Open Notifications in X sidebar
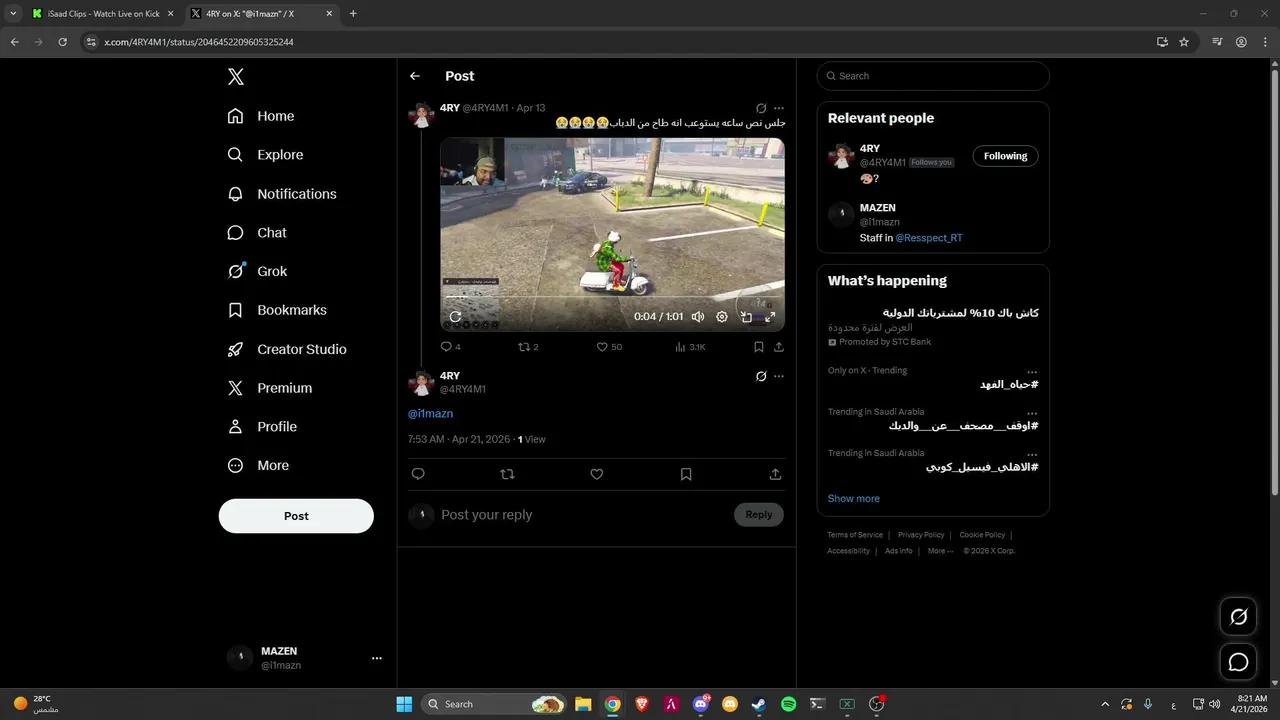Screen dimensions: 1280x720 [282, 194]
